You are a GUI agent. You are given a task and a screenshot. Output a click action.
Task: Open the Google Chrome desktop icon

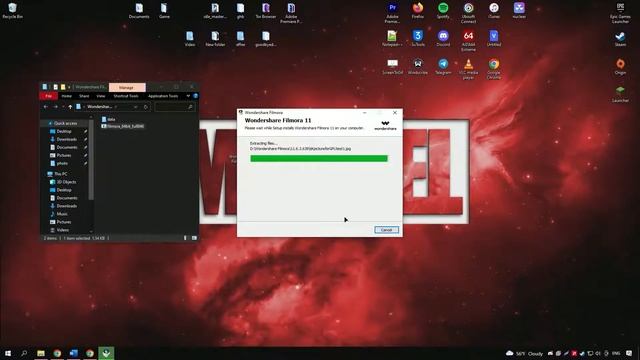click(x=494, y=69)
